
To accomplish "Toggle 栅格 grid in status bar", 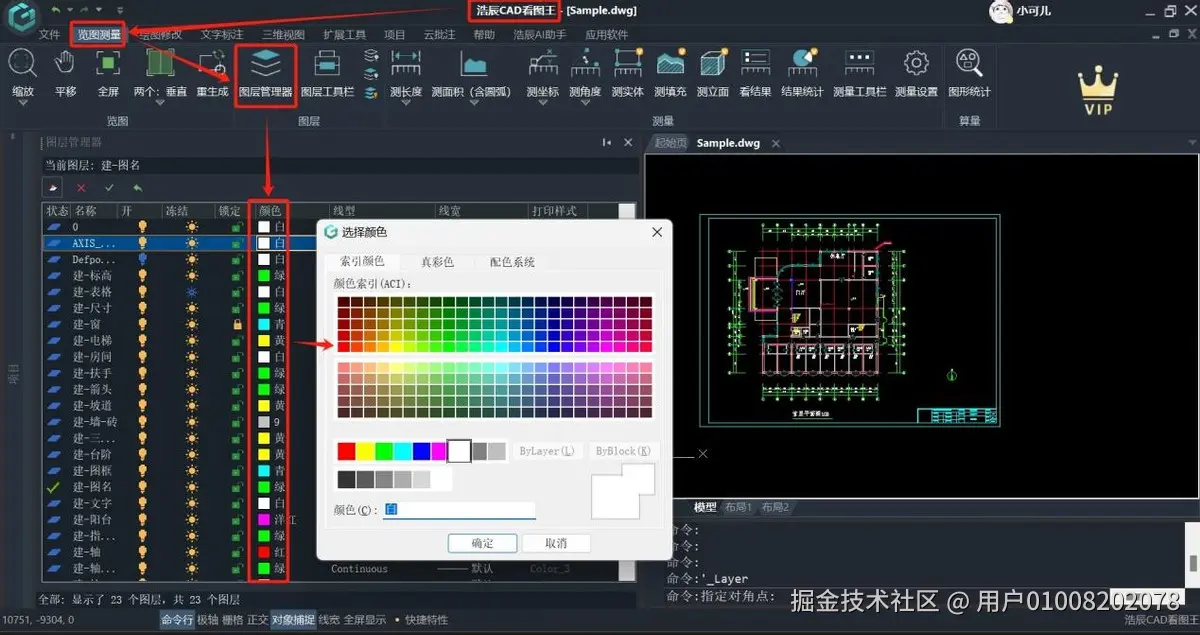I will (x=232, y=620).
